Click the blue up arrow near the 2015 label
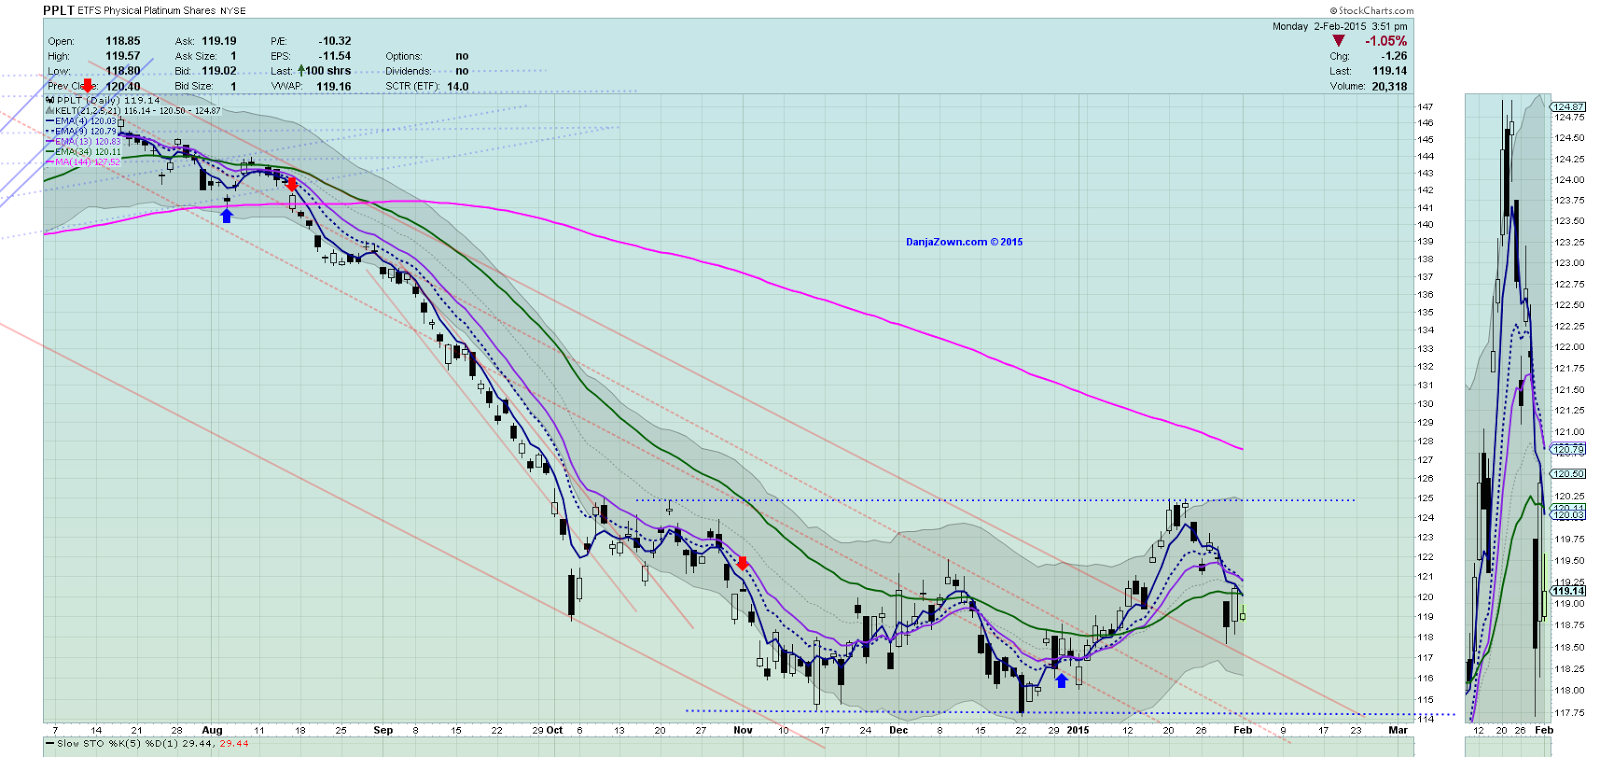The height and width of the screenshot is (757, 1600). point(1062,681)
